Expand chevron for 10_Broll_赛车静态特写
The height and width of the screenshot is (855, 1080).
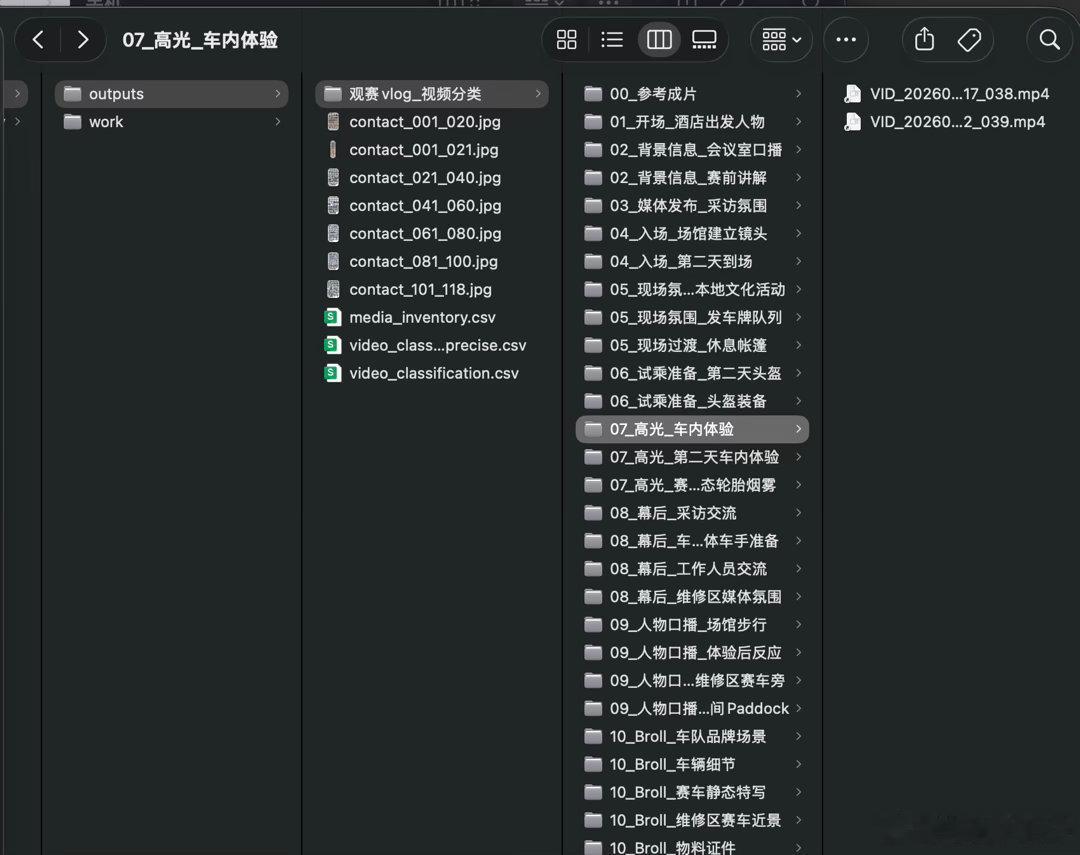pyautogui.click(x=798, y=792)
